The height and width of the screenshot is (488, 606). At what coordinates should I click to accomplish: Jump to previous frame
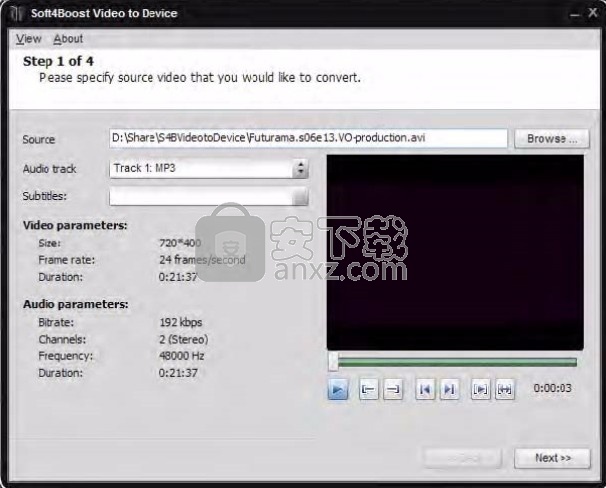[x=425, y=389]
